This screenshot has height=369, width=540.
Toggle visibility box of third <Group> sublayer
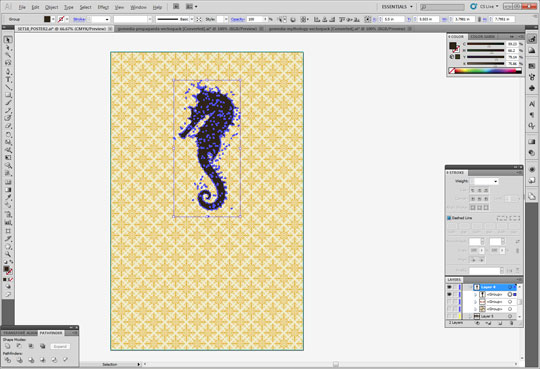pos(449,309)
